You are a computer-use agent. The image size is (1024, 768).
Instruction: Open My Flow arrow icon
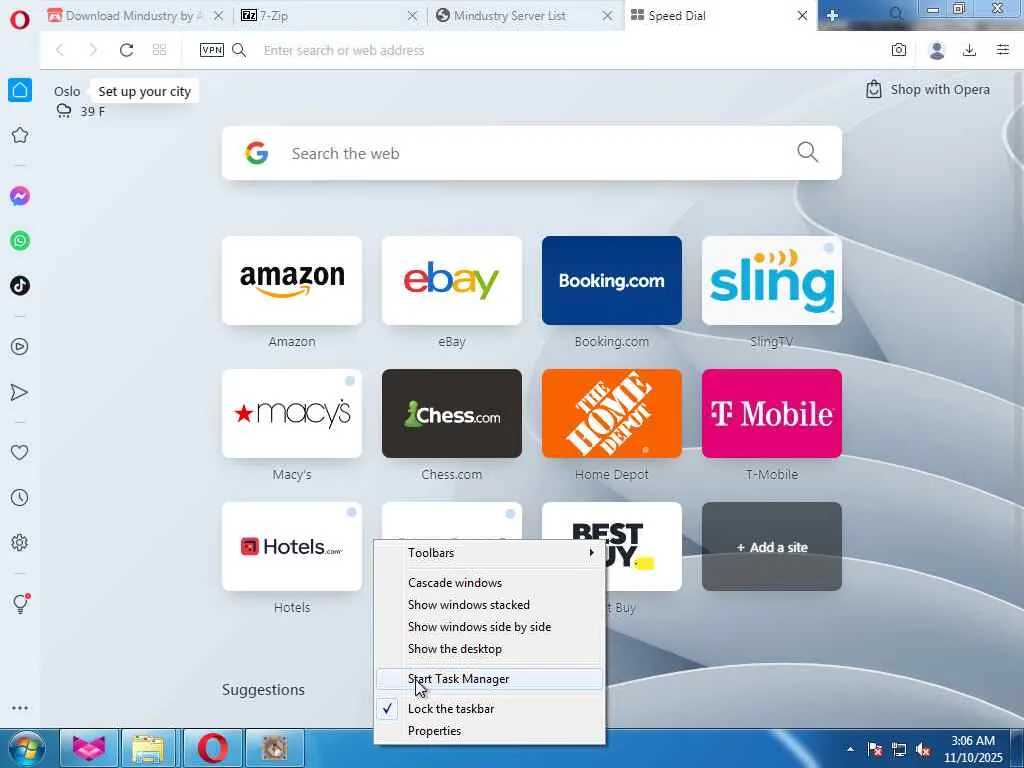(x=20, y=392)
